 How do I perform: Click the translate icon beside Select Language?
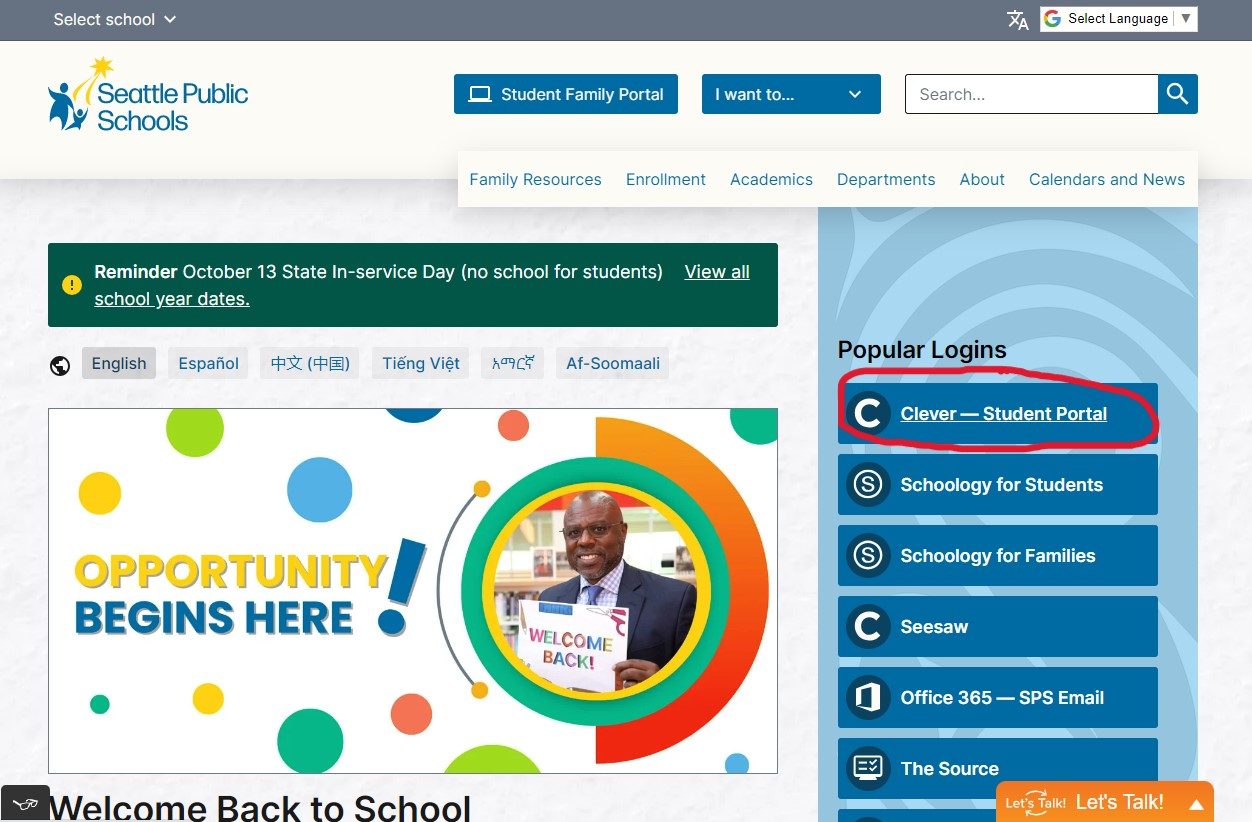tap(1018, 19)
